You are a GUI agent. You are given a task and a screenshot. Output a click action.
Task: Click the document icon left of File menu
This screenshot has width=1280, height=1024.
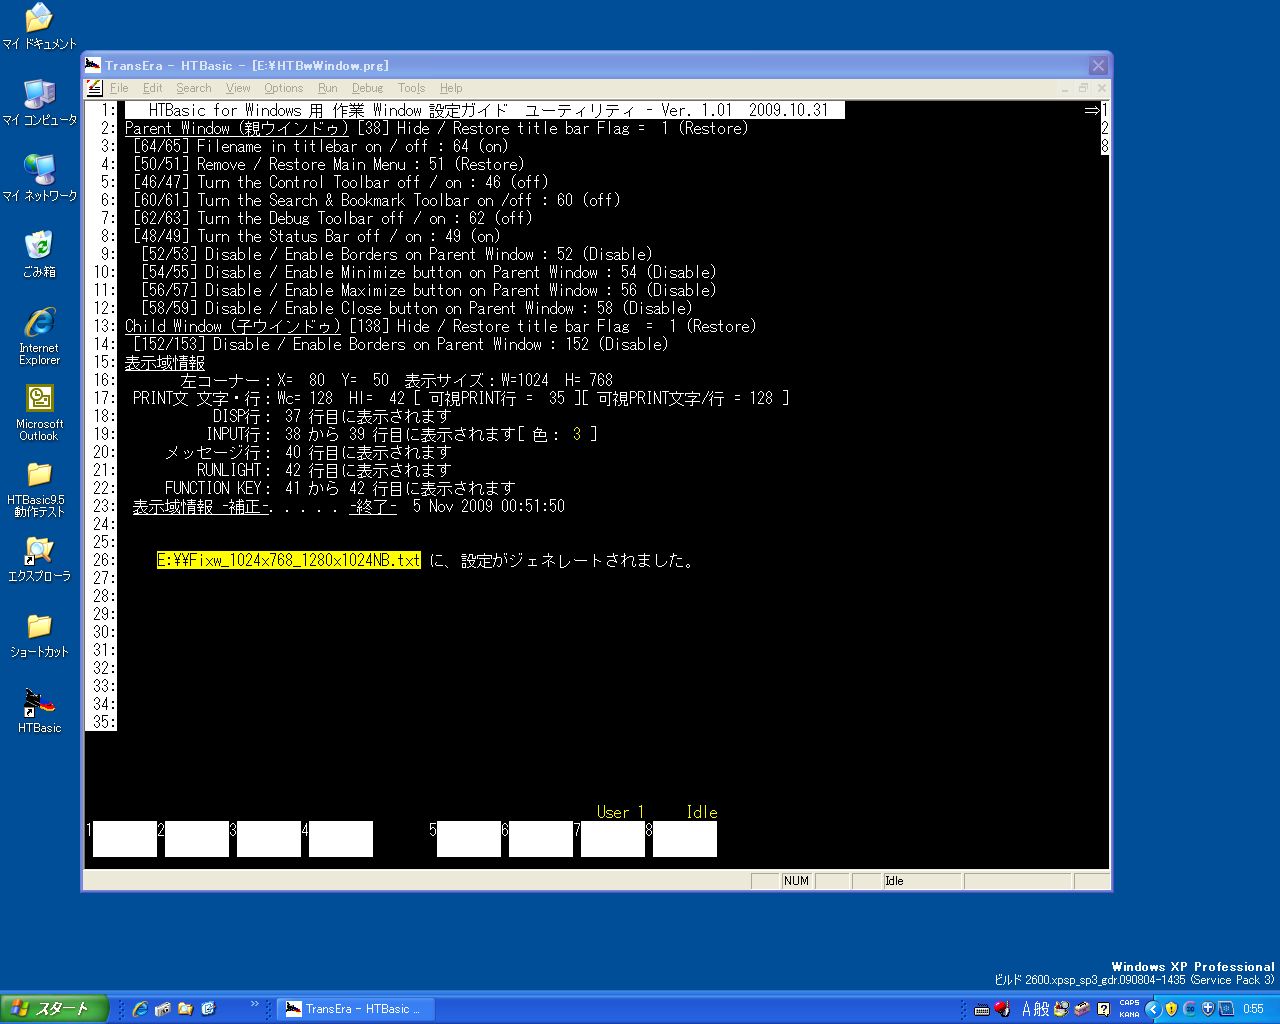coord(94,88)
